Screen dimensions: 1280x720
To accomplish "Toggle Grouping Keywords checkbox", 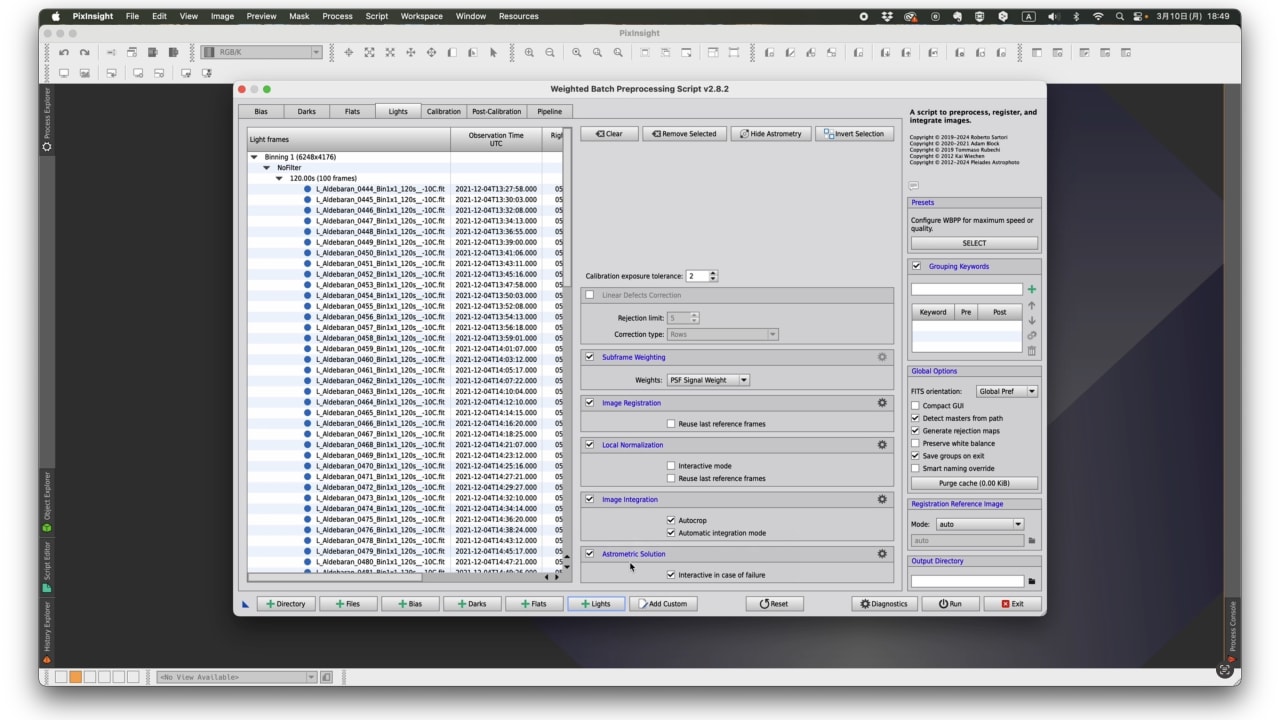I will pos(916,266).
